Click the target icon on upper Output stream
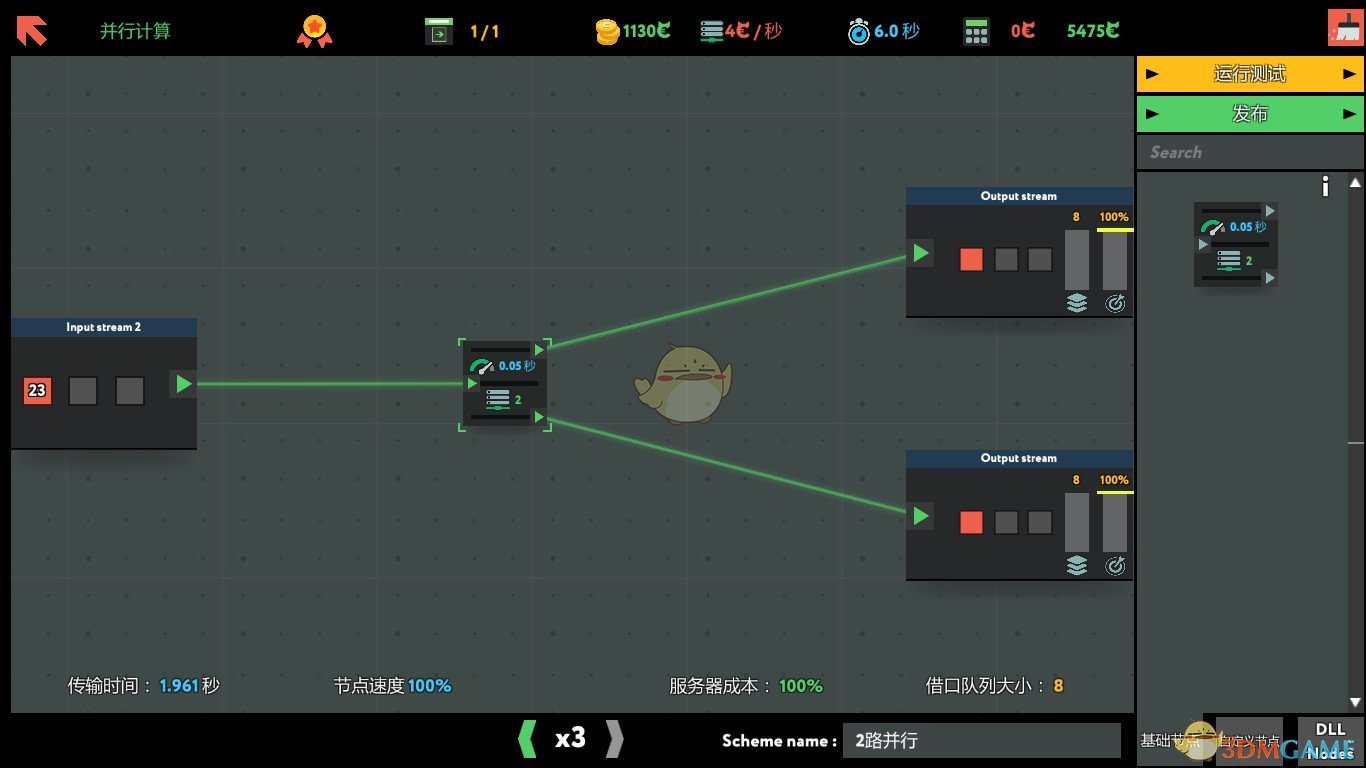 [x=1115, y=303]
